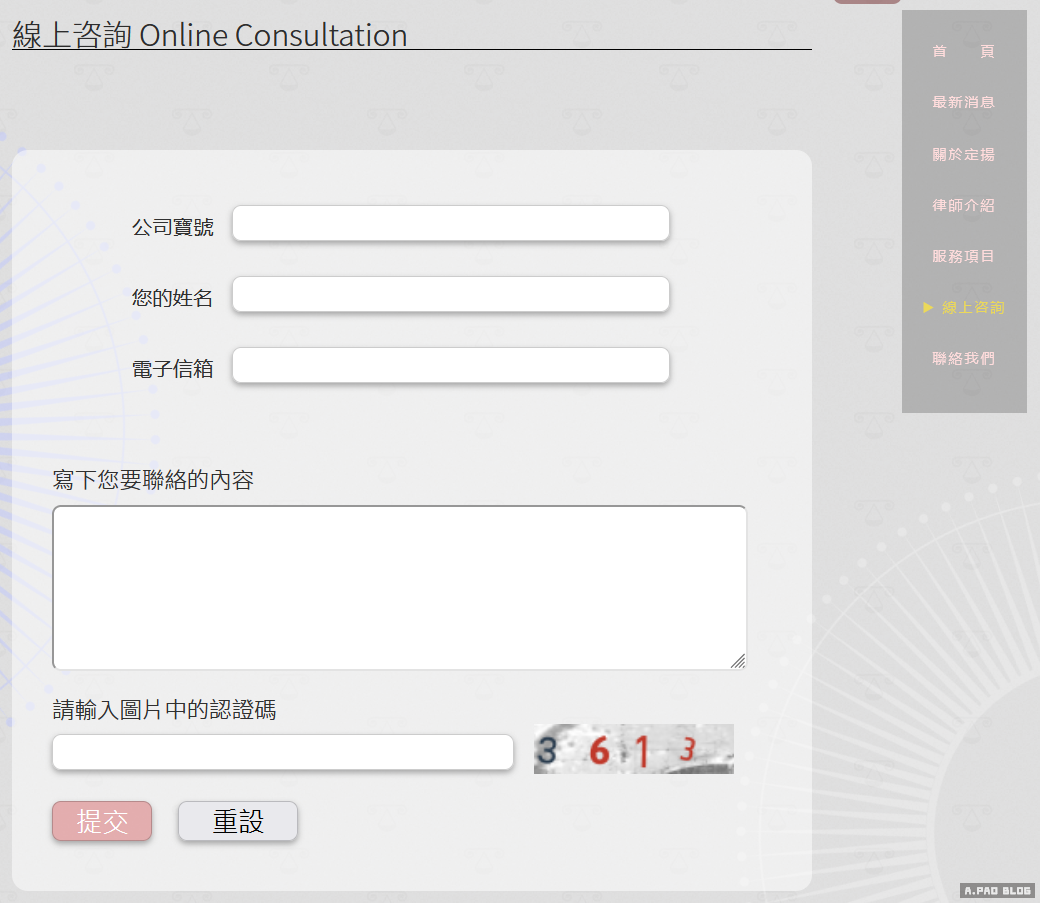Submit the form with 提交 button

coord(102,821)
